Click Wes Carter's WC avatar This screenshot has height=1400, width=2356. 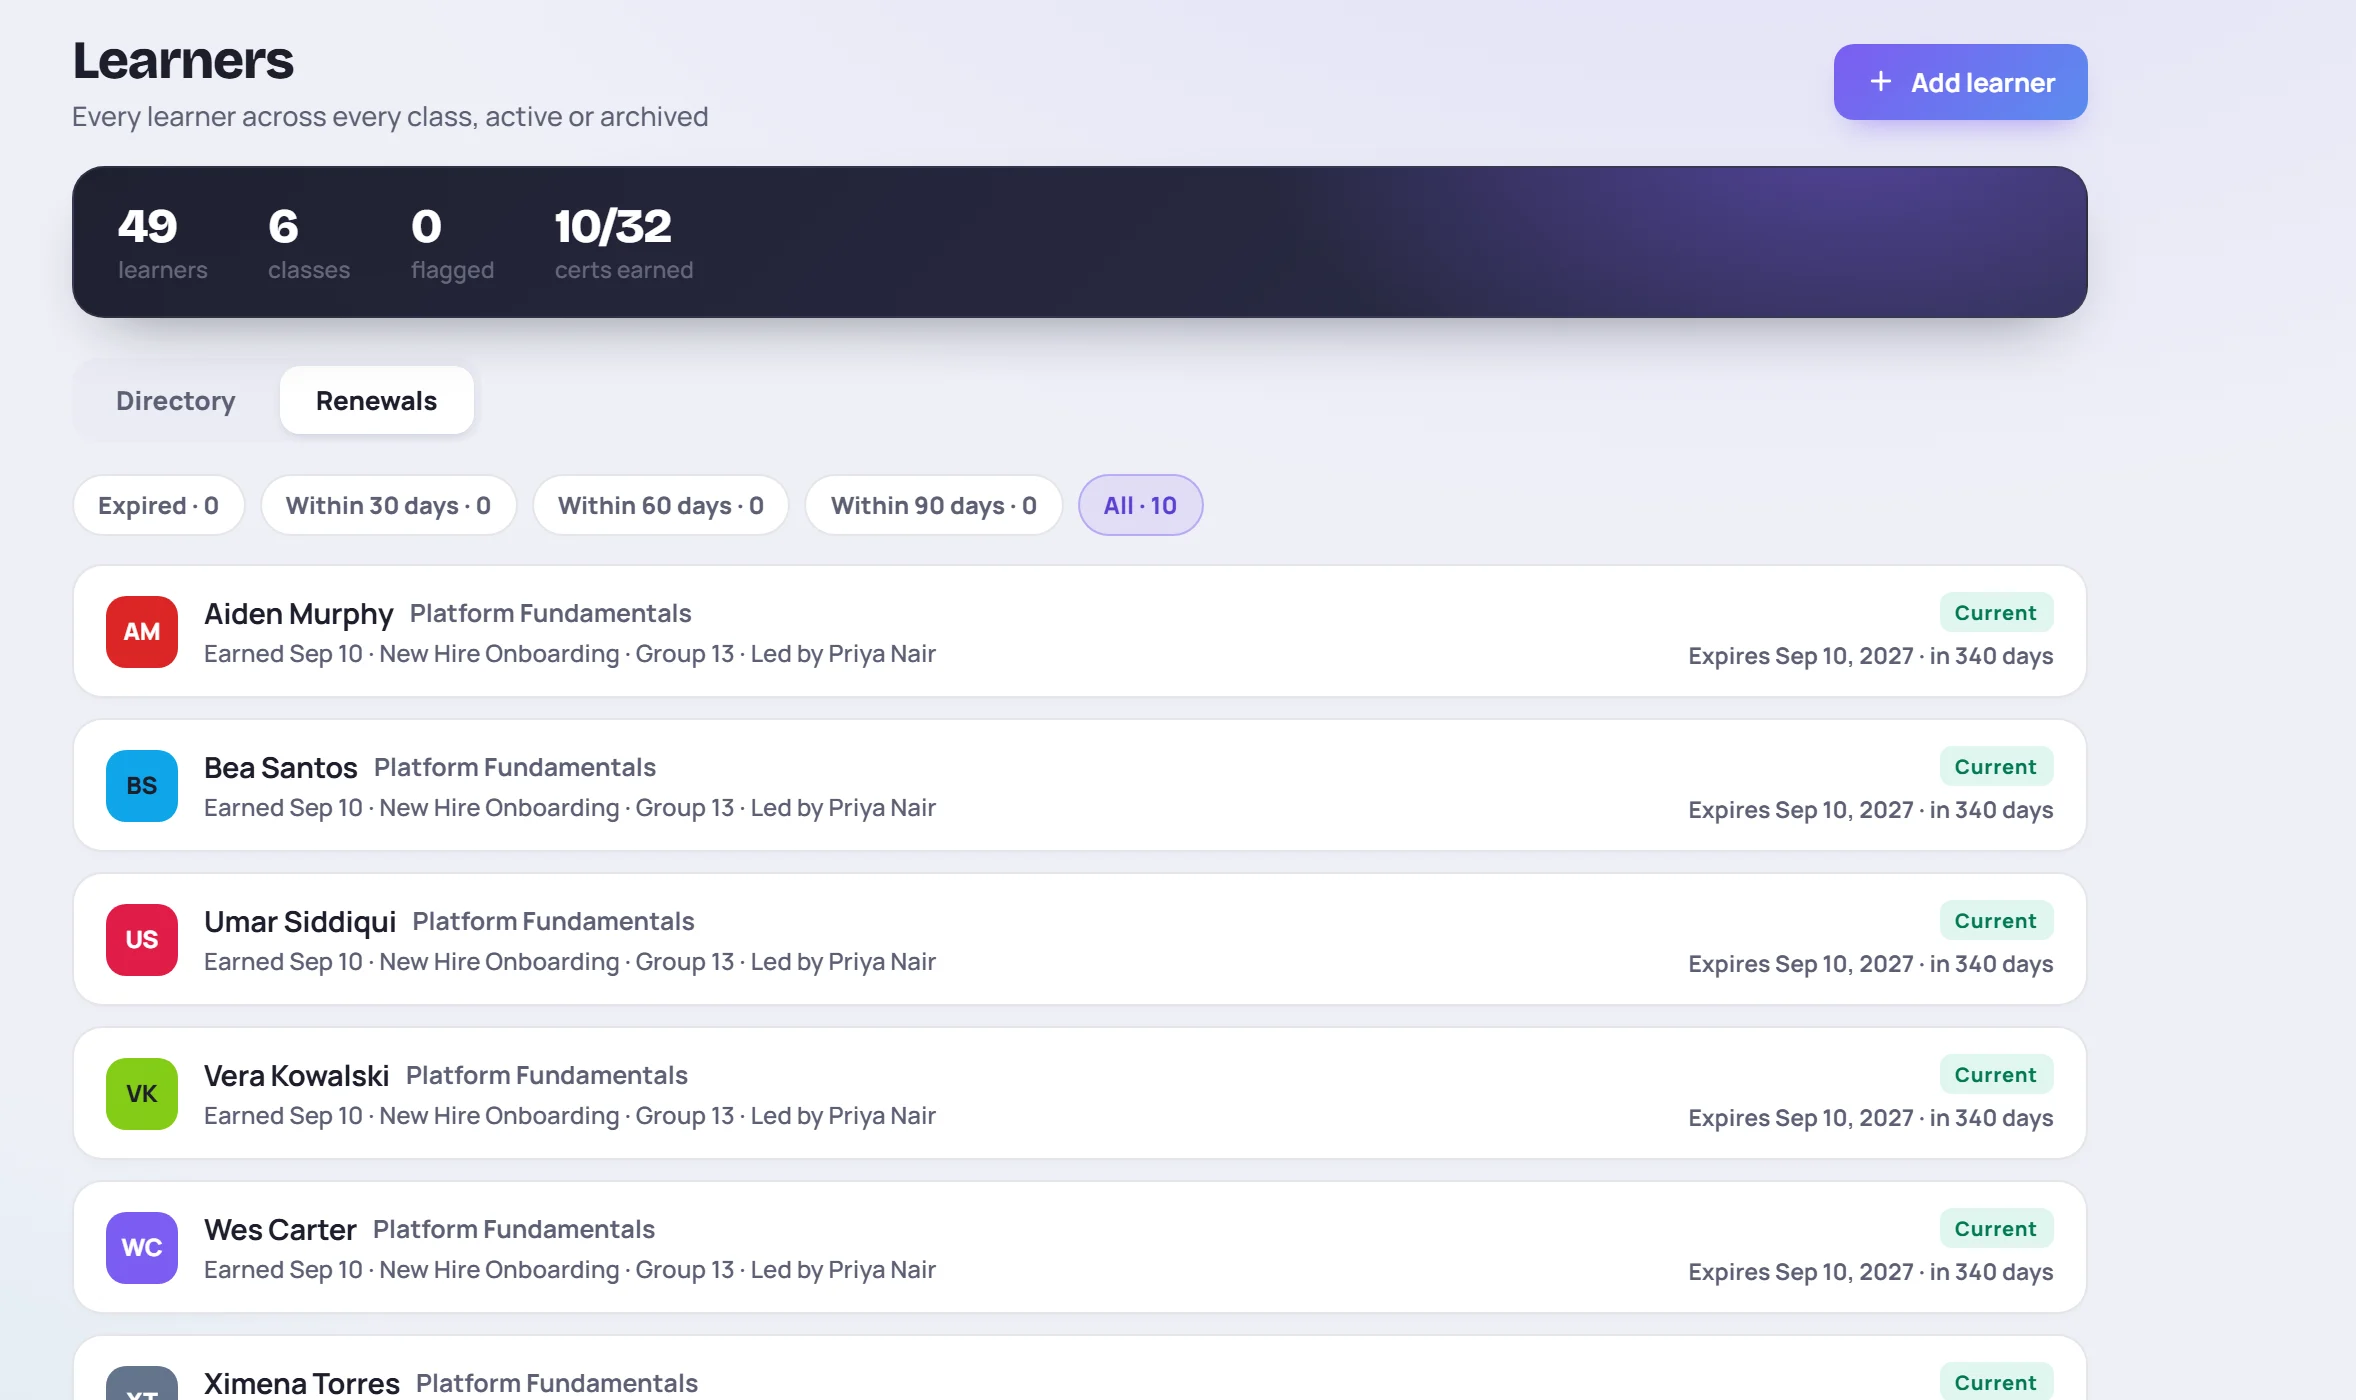142,1248
